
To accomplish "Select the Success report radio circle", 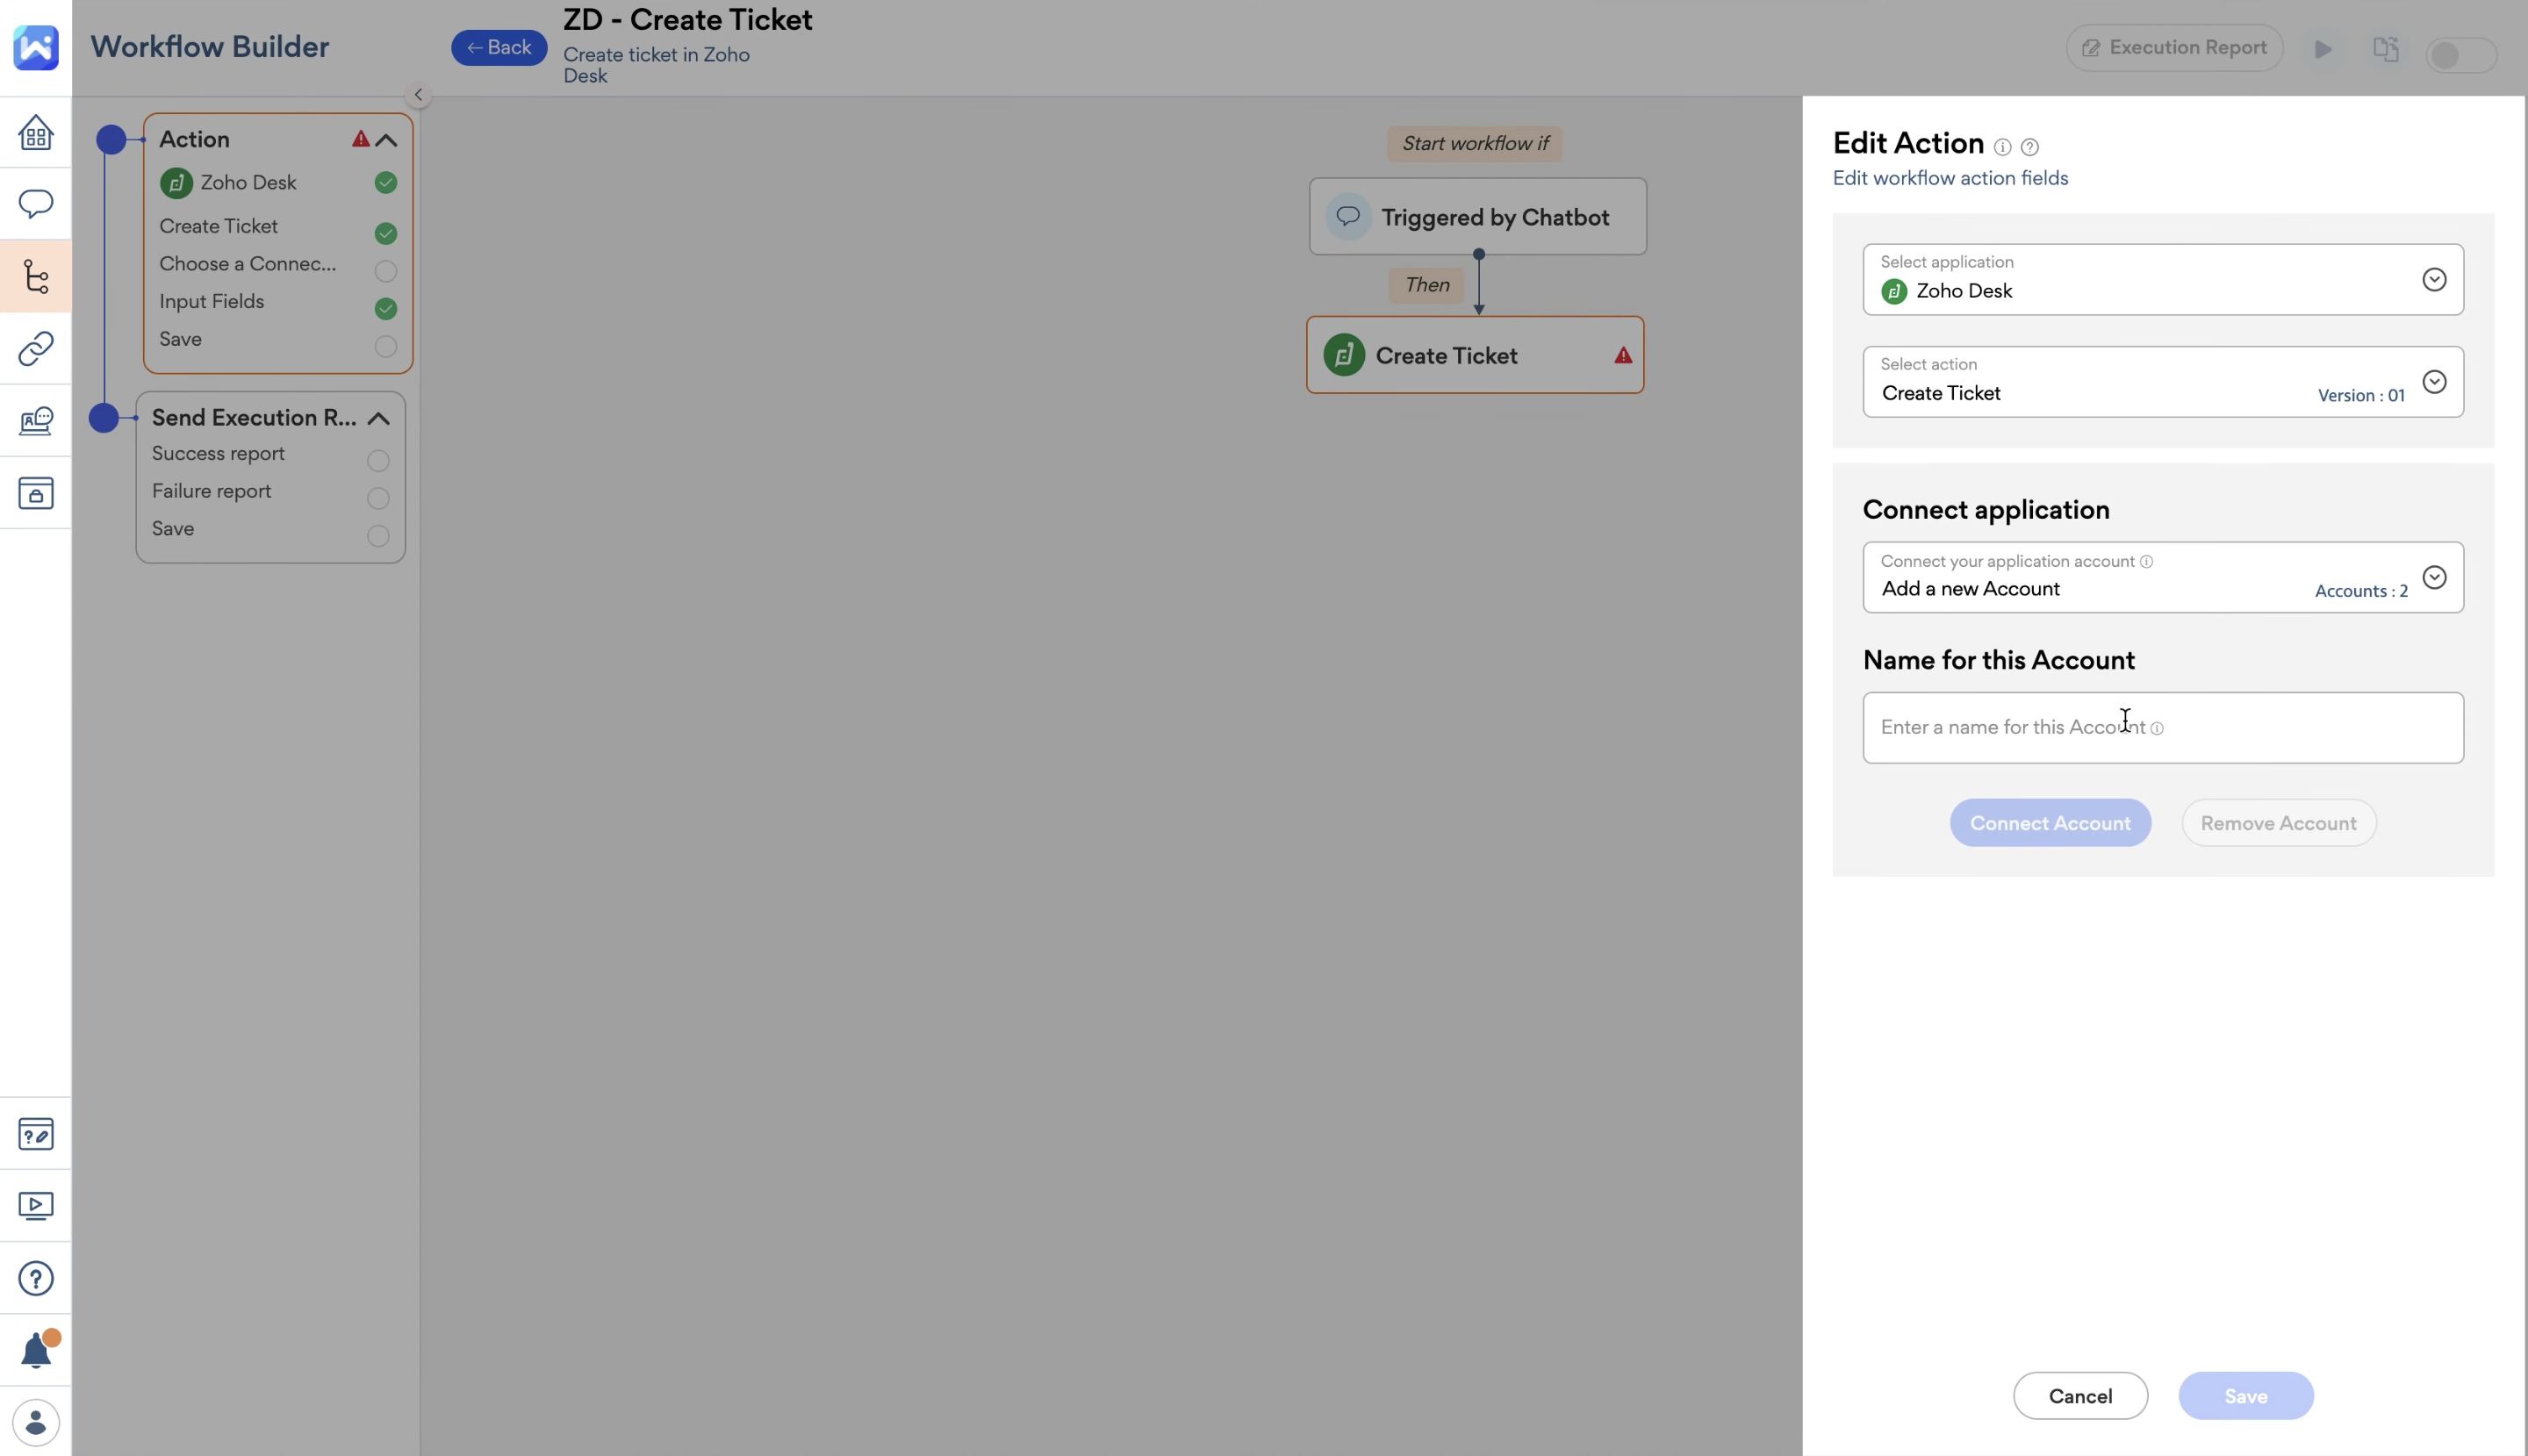I will point(378,460).
